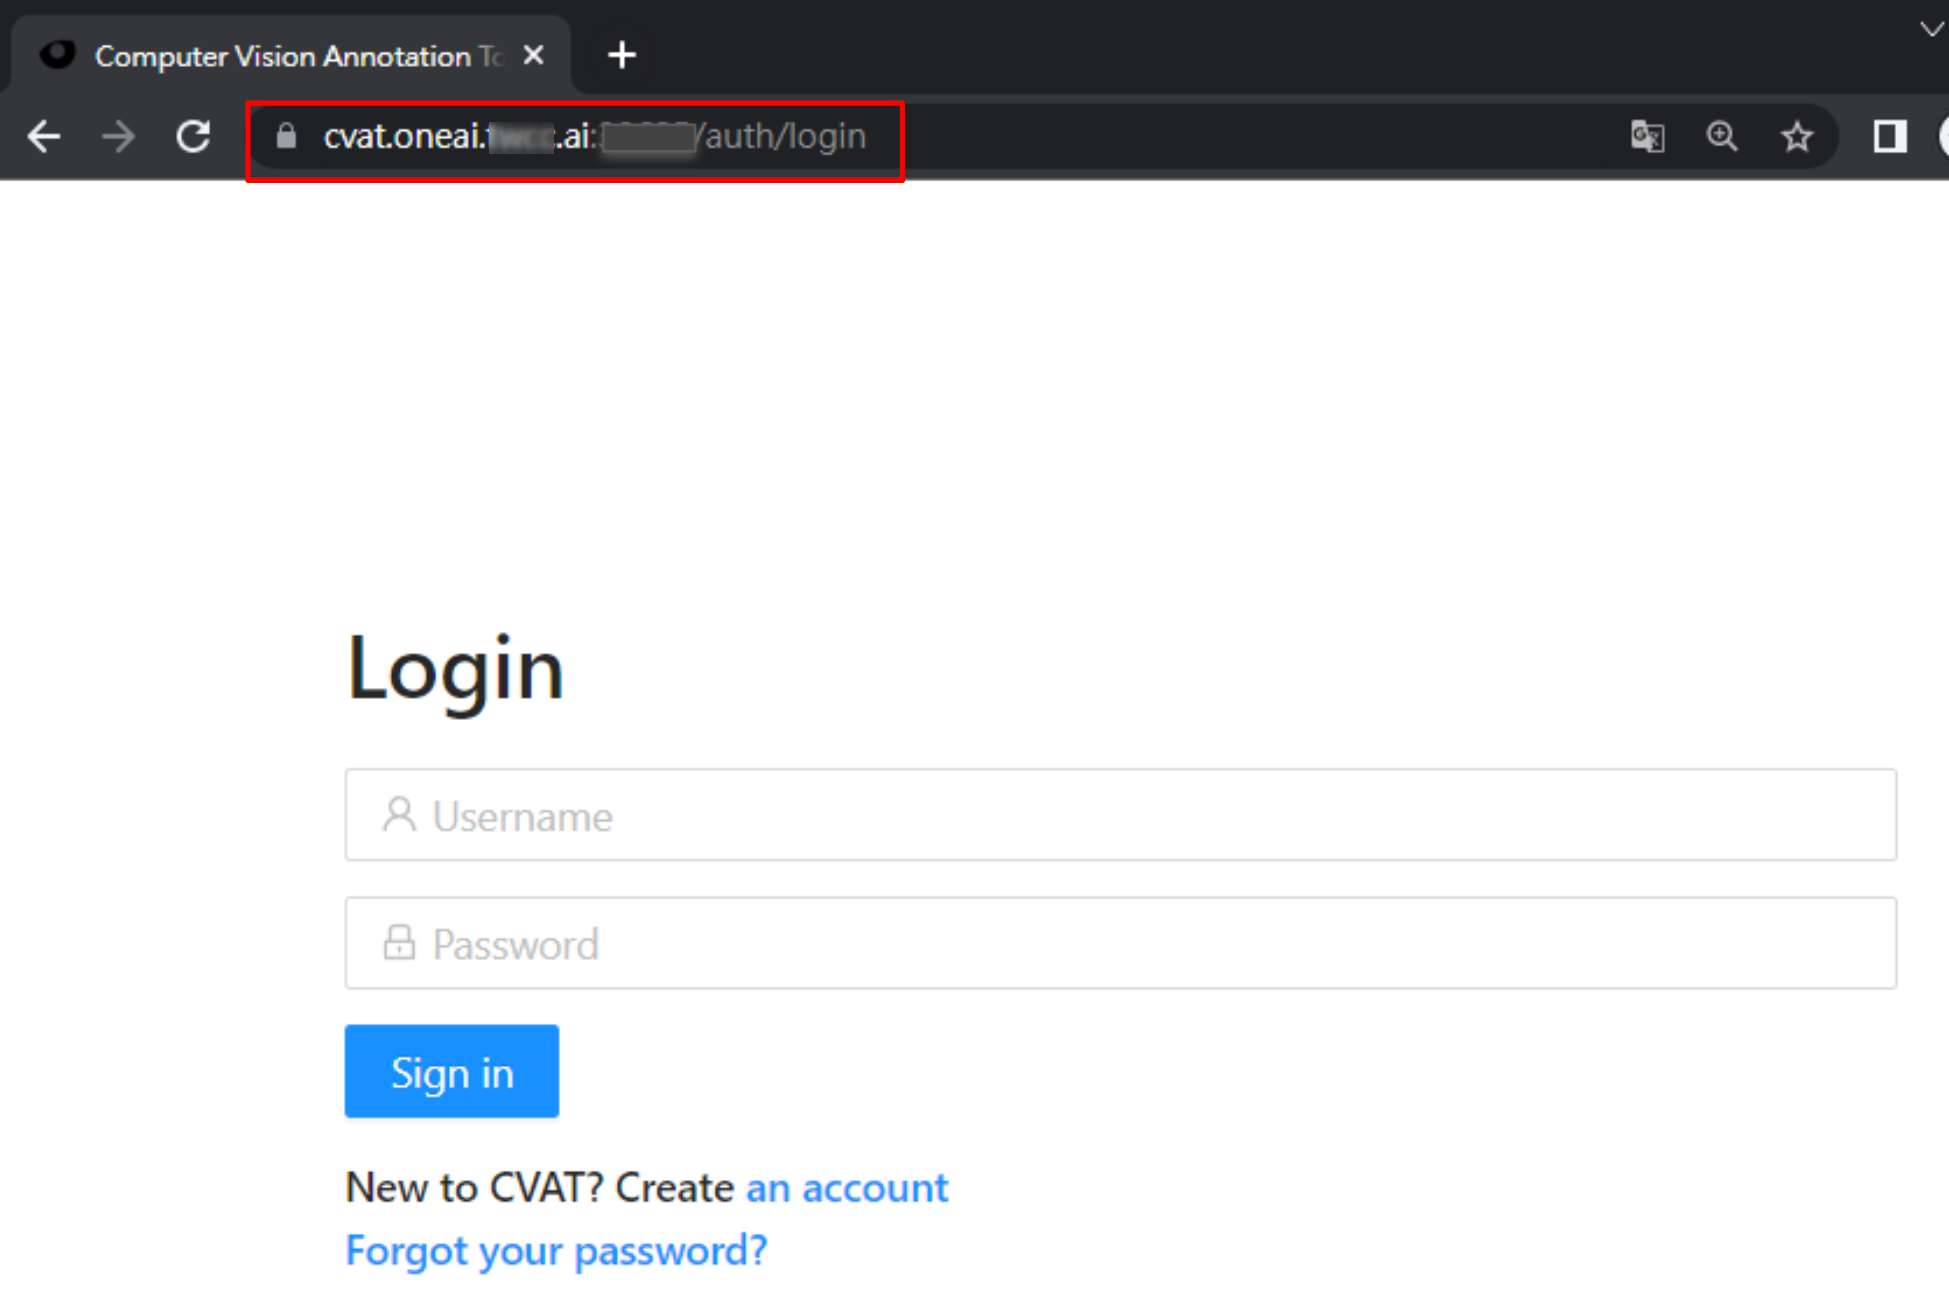Screen dimensions: 1949x1300
Task: Click the blue Sign in button
Action: 451,1071
